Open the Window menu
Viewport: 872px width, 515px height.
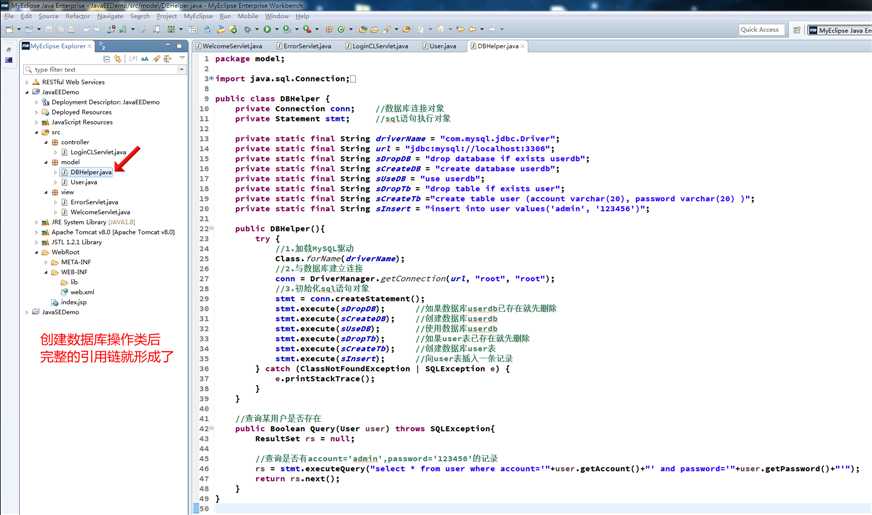point(276,16)
